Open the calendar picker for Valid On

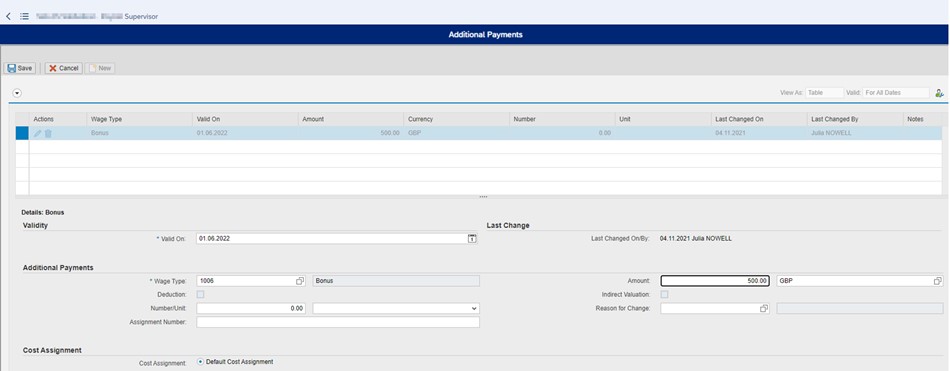(x=472, y=239)
